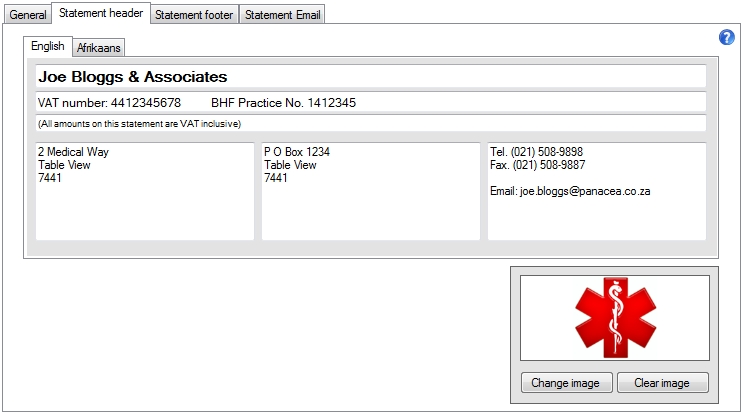Click the Clear image button
This screenshot has height=414, width=743.
tap(661, 383)
